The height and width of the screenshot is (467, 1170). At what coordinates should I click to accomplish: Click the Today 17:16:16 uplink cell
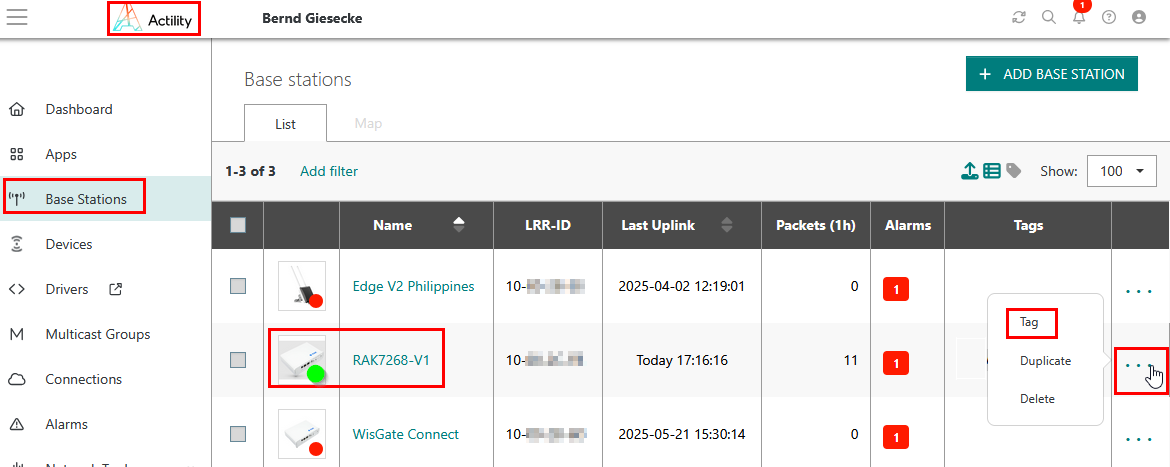(682, 360)
